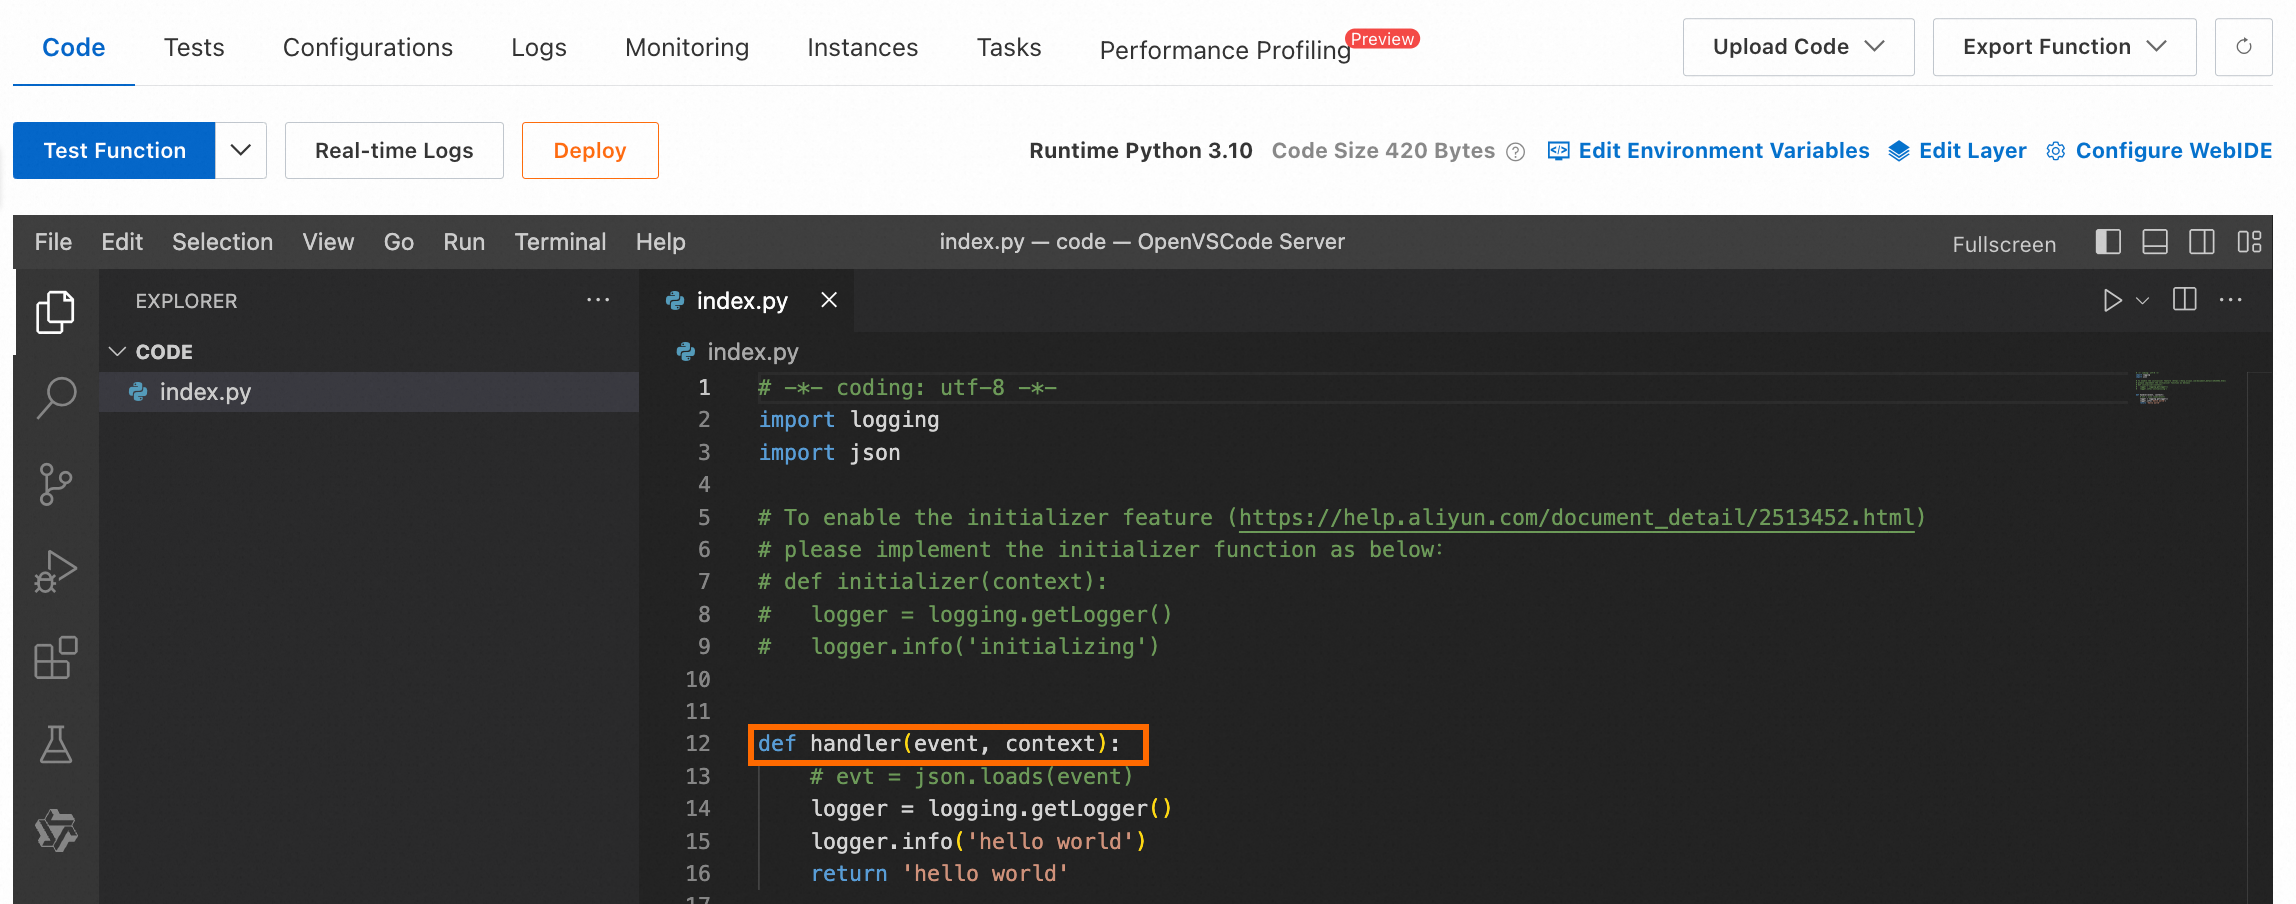Select index.py in the Explorer tree

pos(369,392)
